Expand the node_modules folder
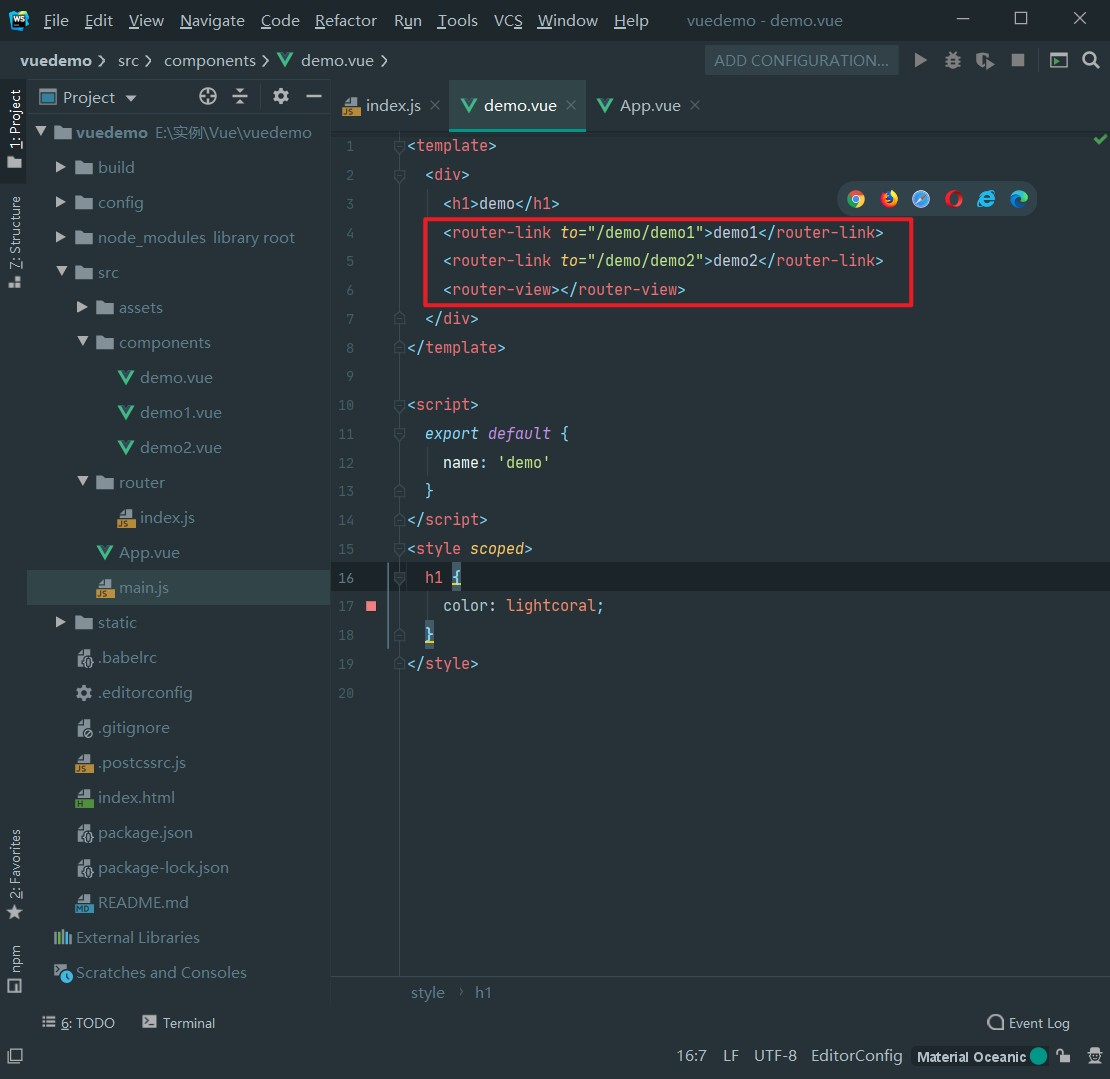Viewport: 1110px width, 1079px height. point(61,237)
